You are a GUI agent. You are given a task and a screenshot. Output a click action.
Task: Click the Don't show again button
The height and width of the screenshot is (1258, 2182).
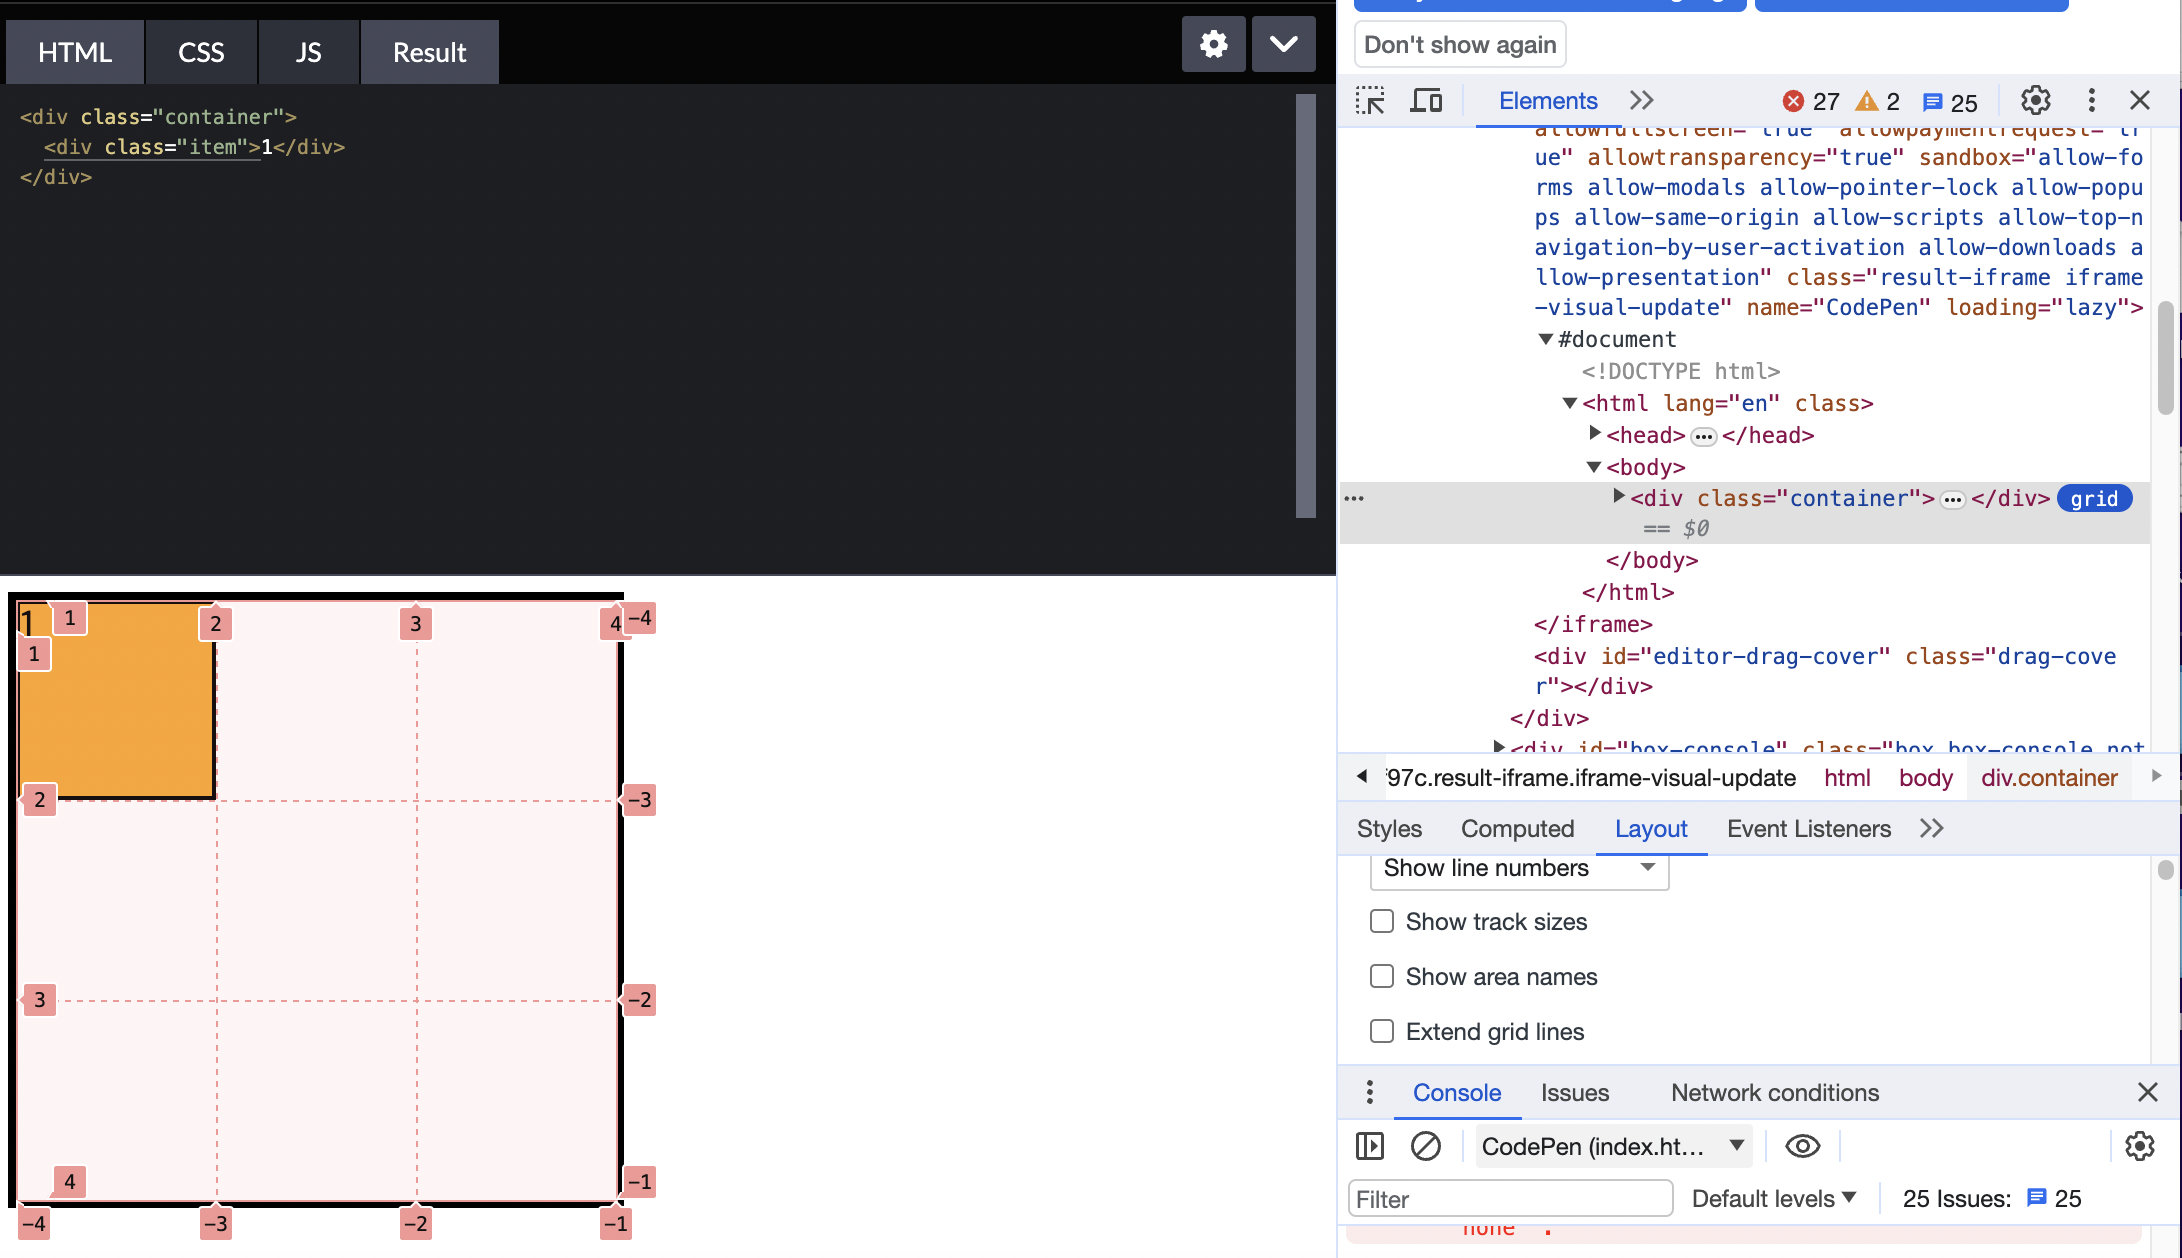click(1459, 45)
